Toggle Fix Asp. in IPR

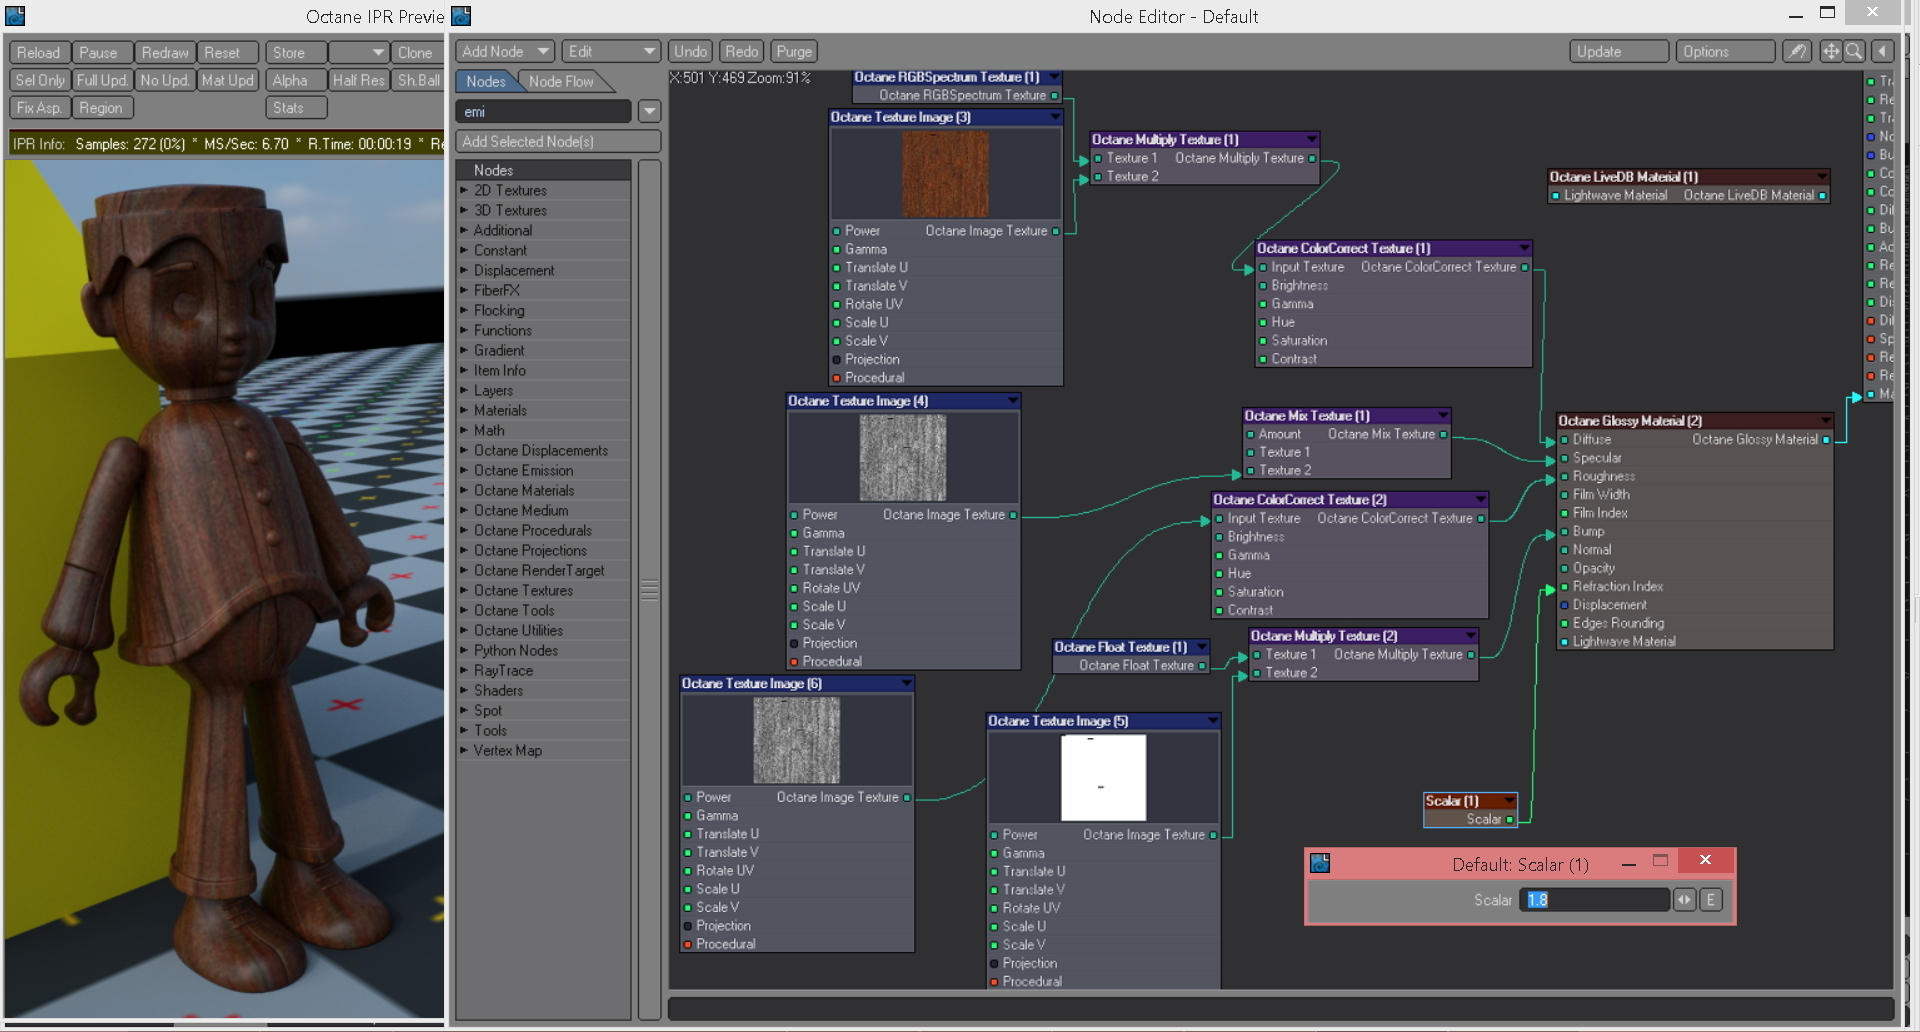pos(40,108)
